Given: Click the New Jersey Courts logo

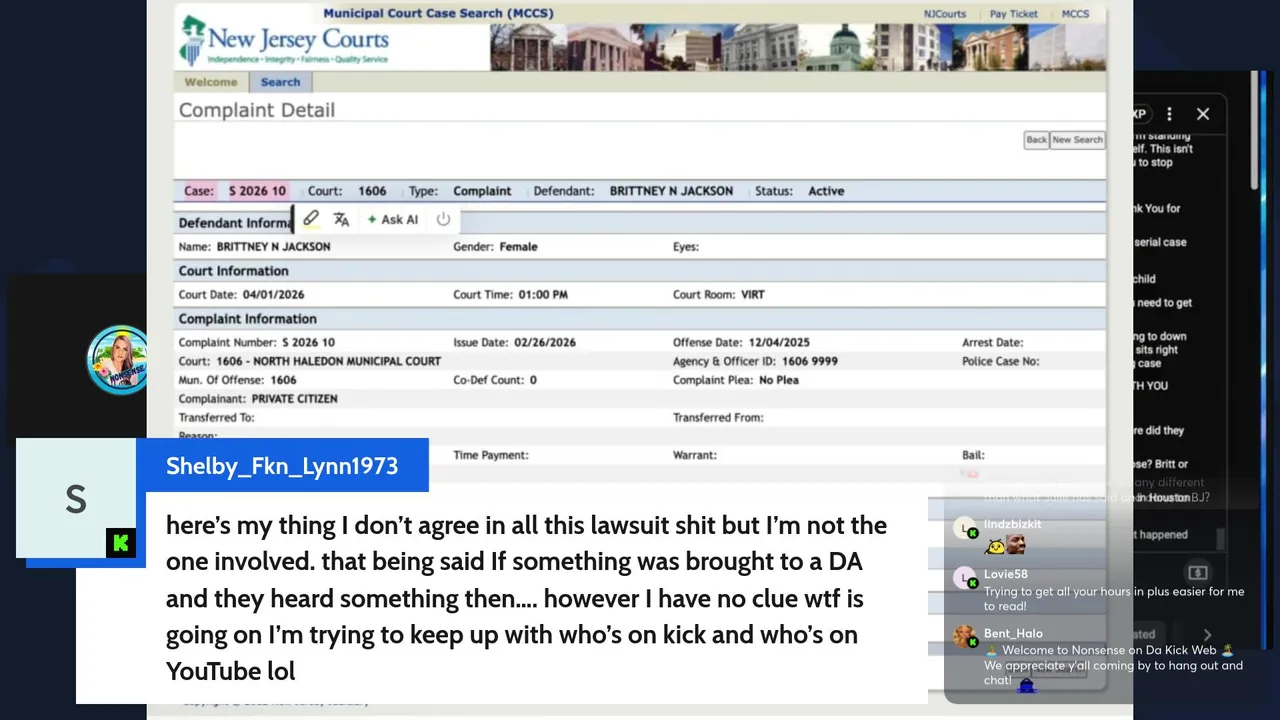Looking at the screenshot, I should [284, 42].
